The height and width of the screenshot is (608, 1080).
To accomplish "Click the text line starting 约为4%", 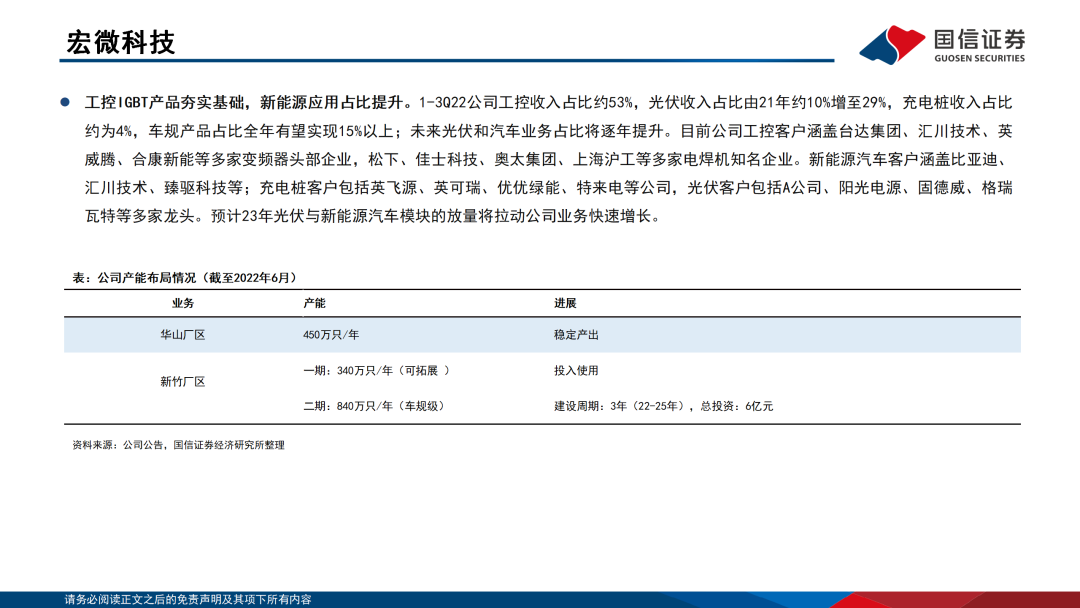I will pyautogui.click(x=549, y=131).
